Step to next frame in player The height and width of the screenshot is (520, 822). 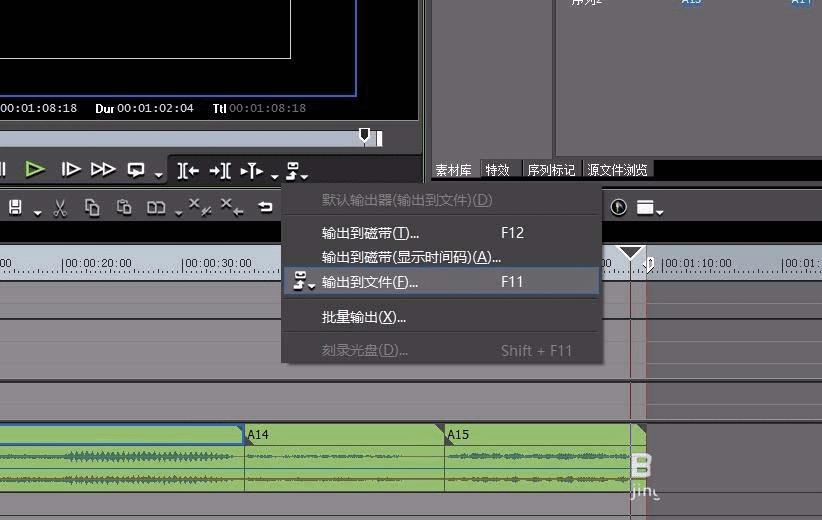pyautogui.click(x=71, y=169)
